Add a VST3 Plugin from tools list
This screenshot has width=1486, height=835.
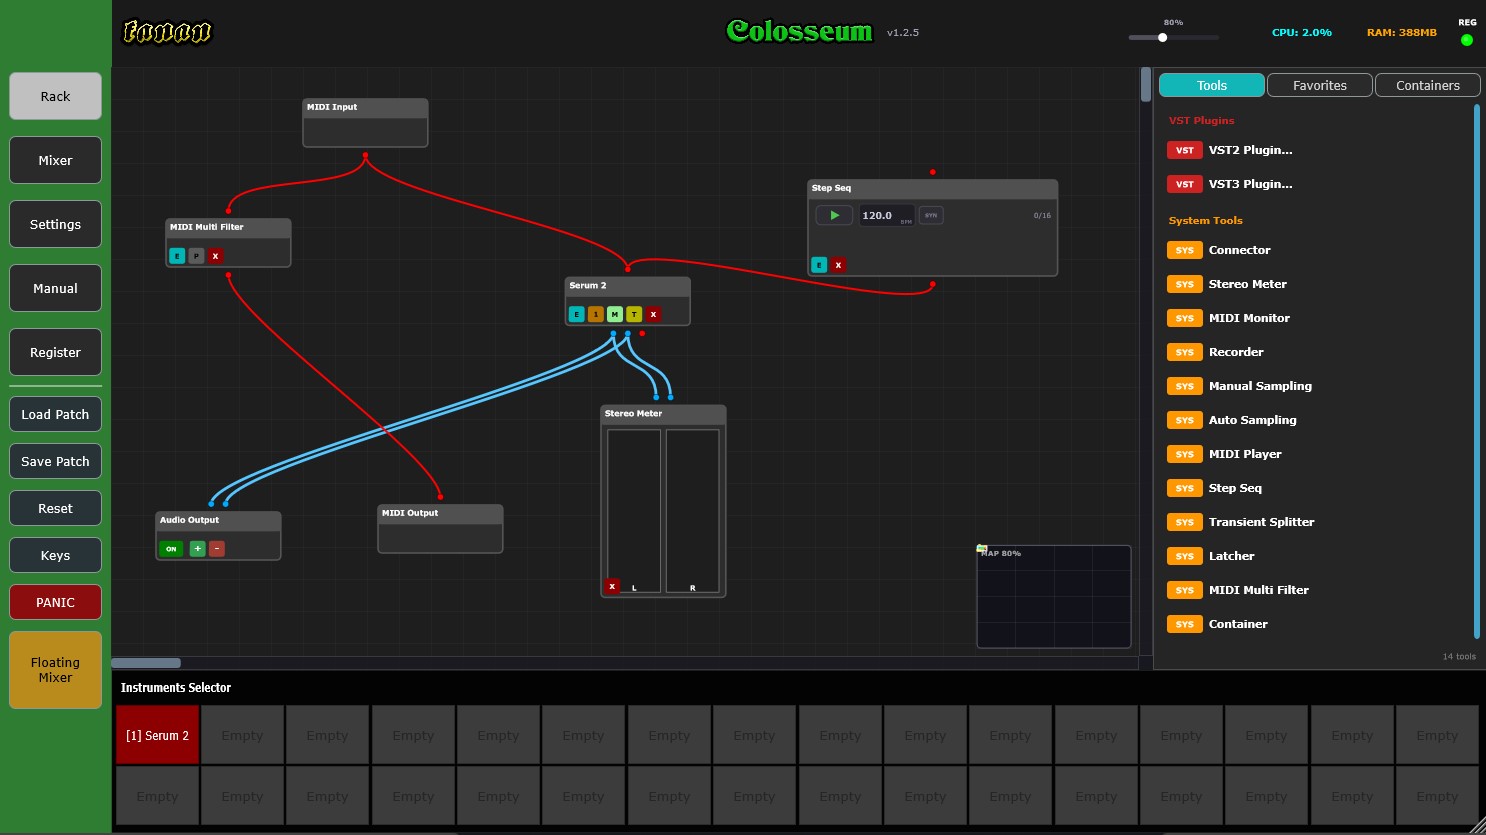pyautogui.click(x=1316, y=184)
